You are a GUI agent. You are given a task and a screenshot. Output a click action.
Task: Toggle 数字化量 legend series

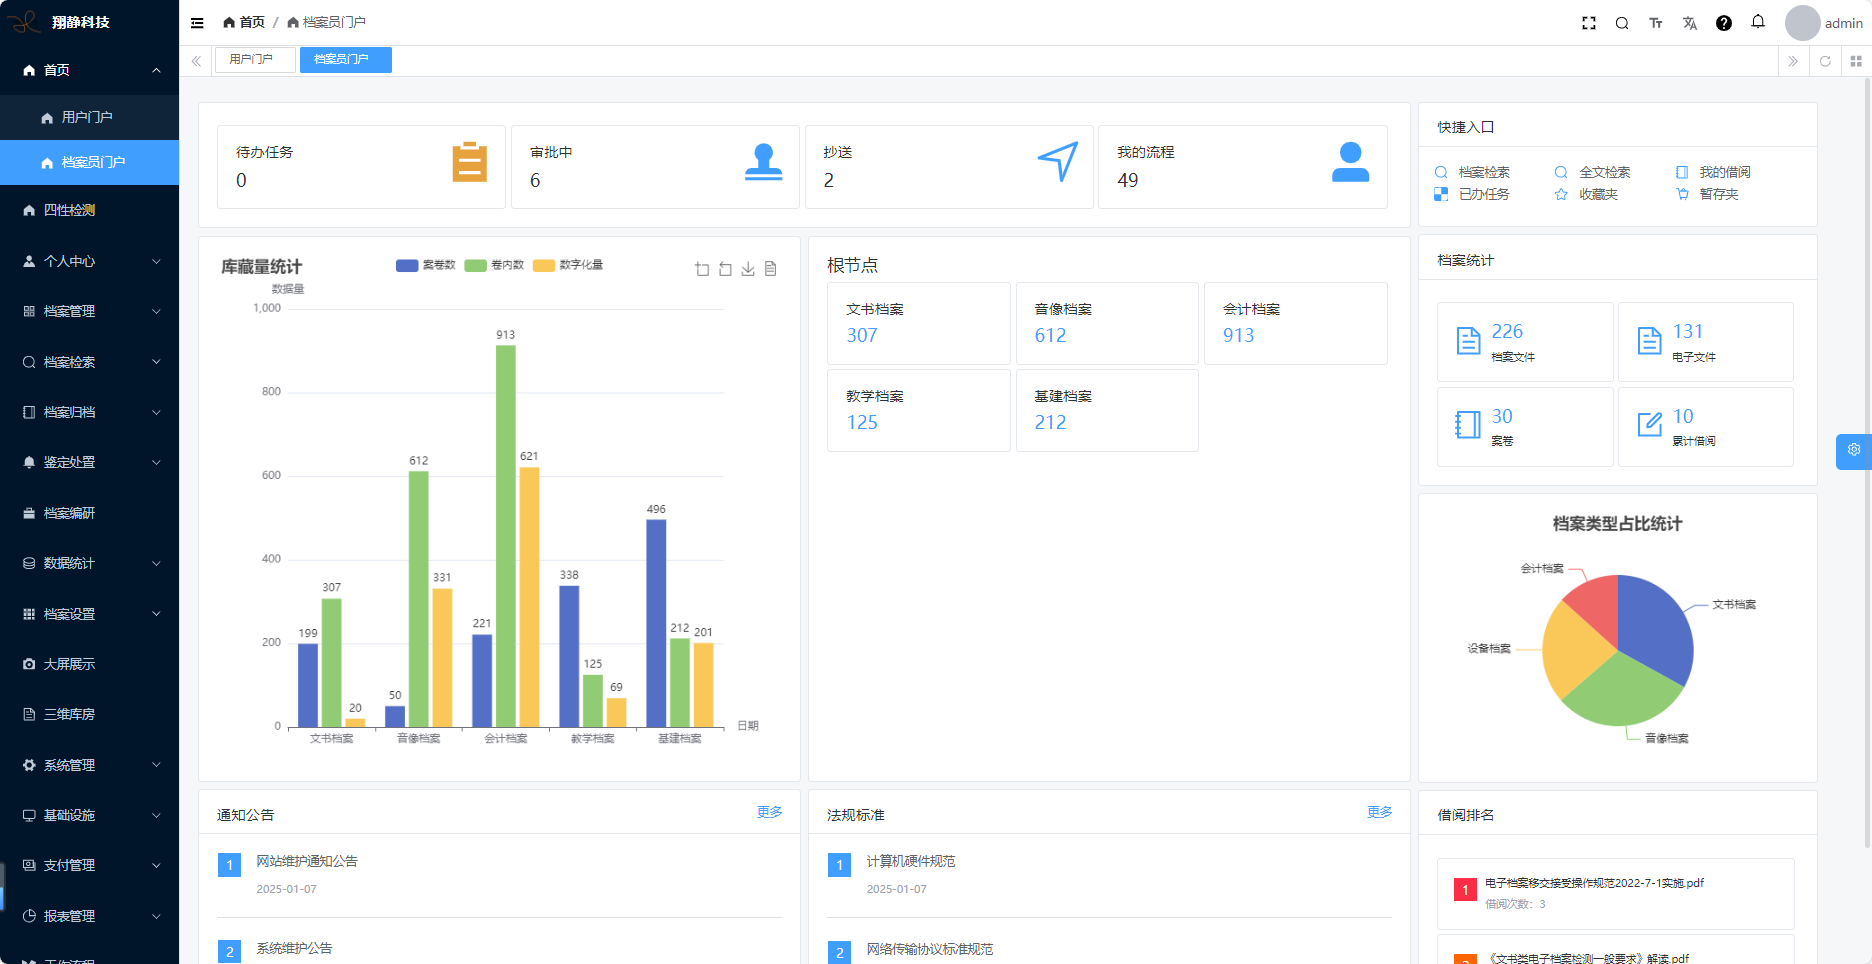click(569, 265)
